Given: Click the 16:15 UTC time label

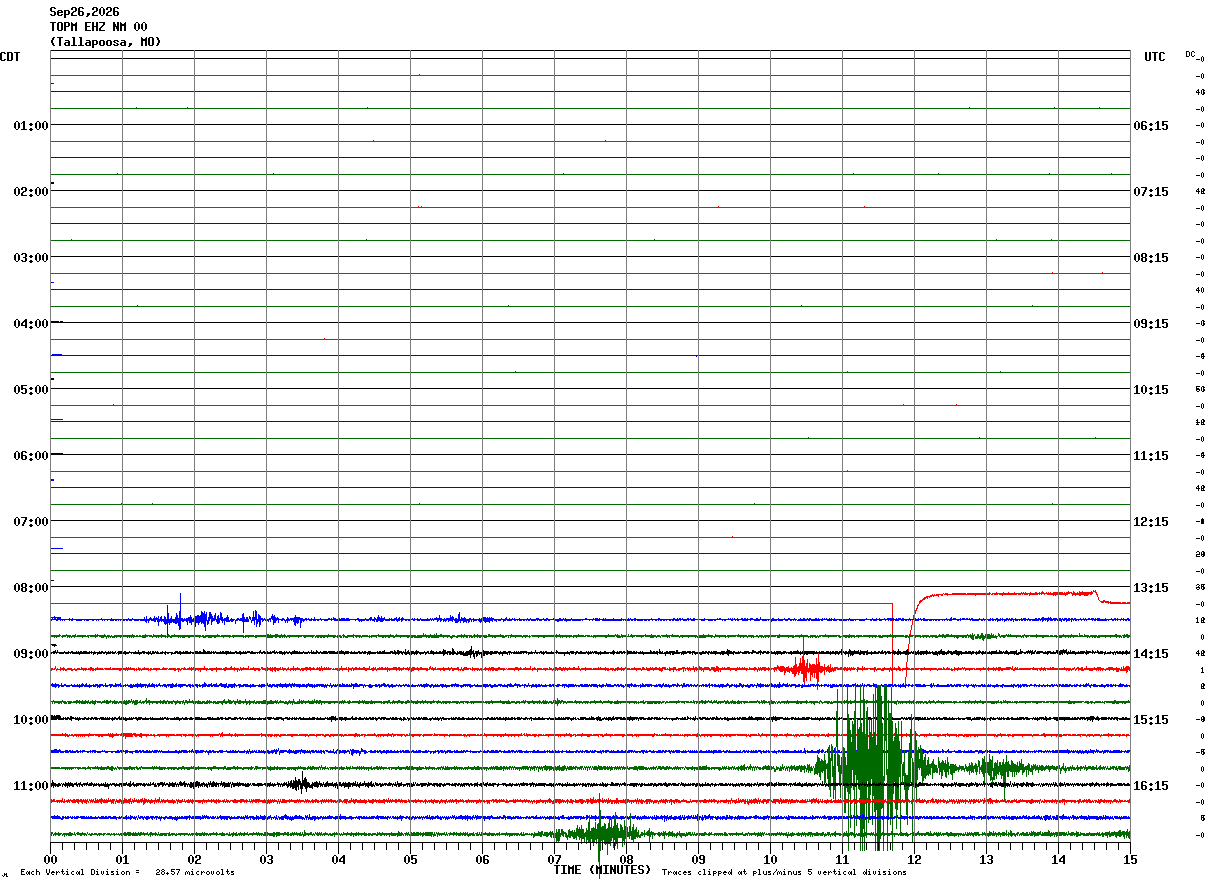Looking at the screenshot, I should 1151,785.
